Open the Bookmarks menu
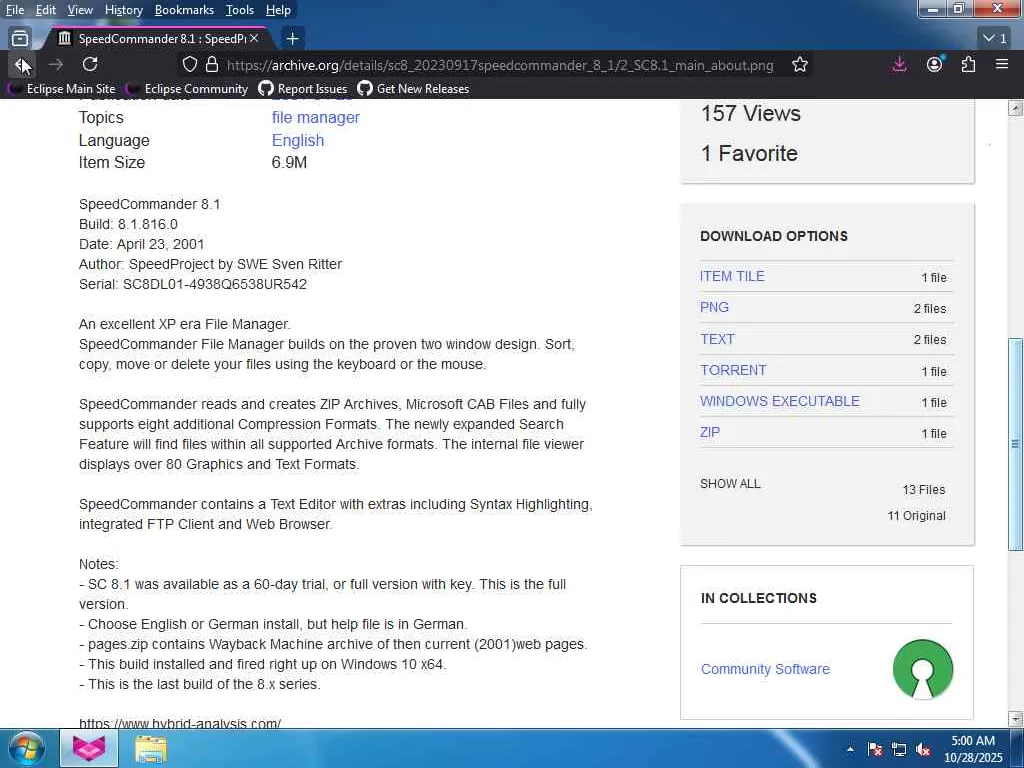 (x=184, y=10)
